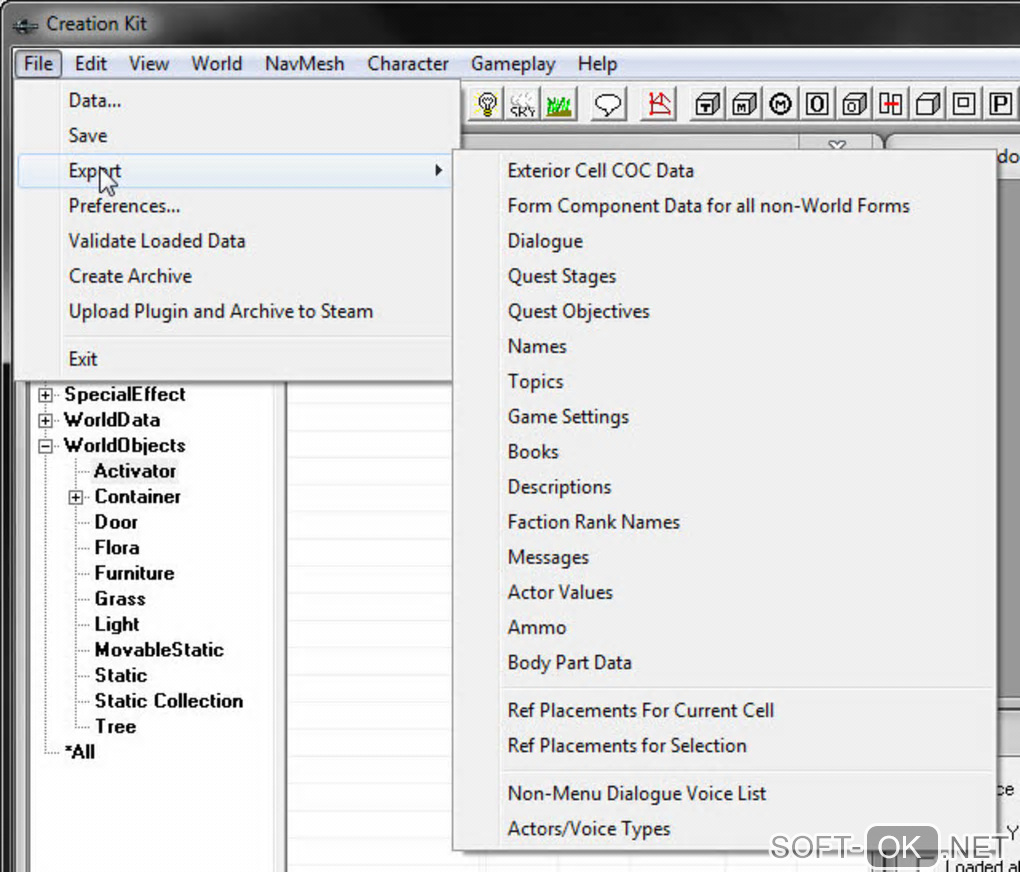
Task: Click the red NavMesh triangle icon
Action: click(659, 104)
